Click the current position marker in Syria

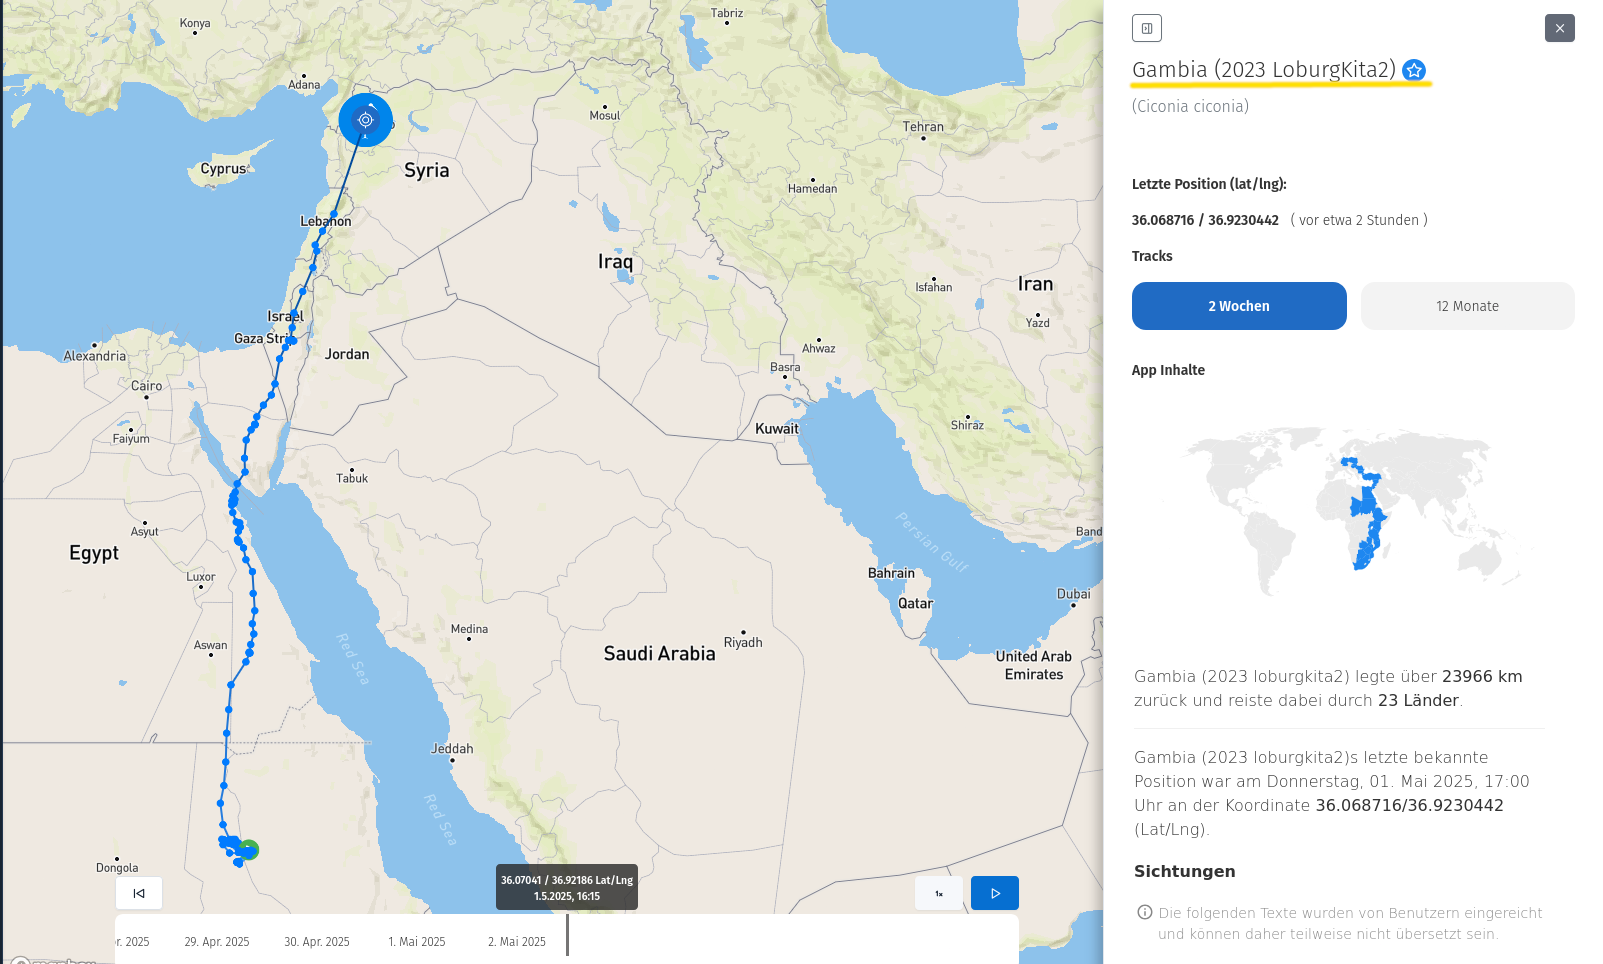pos(366,120)
